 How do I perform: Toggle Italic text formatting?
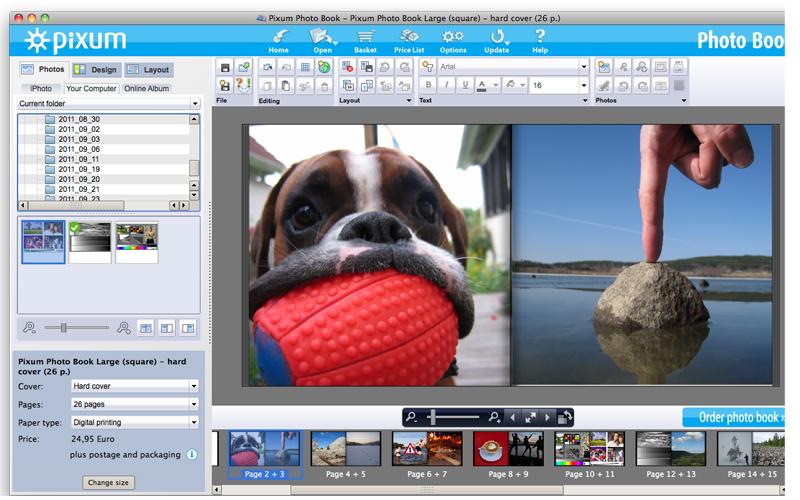pos(446,86)
